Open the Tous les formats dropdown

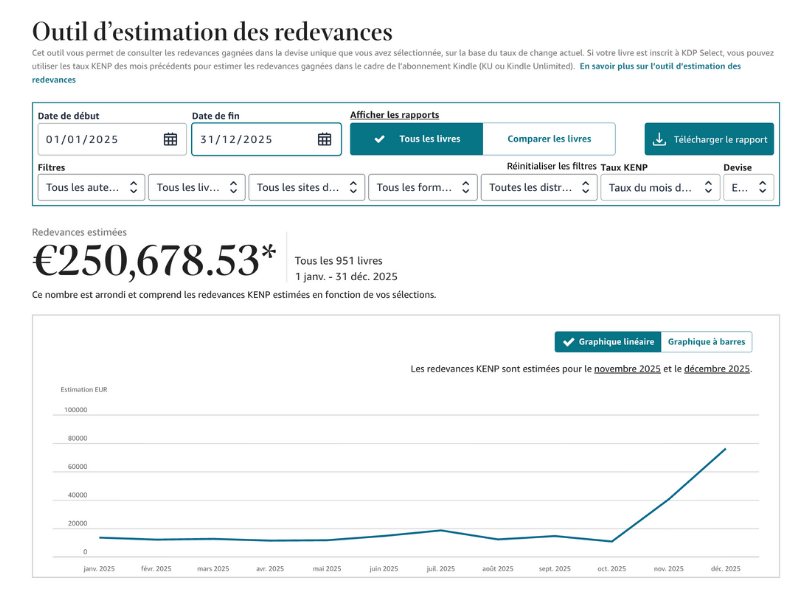(424, 187)
